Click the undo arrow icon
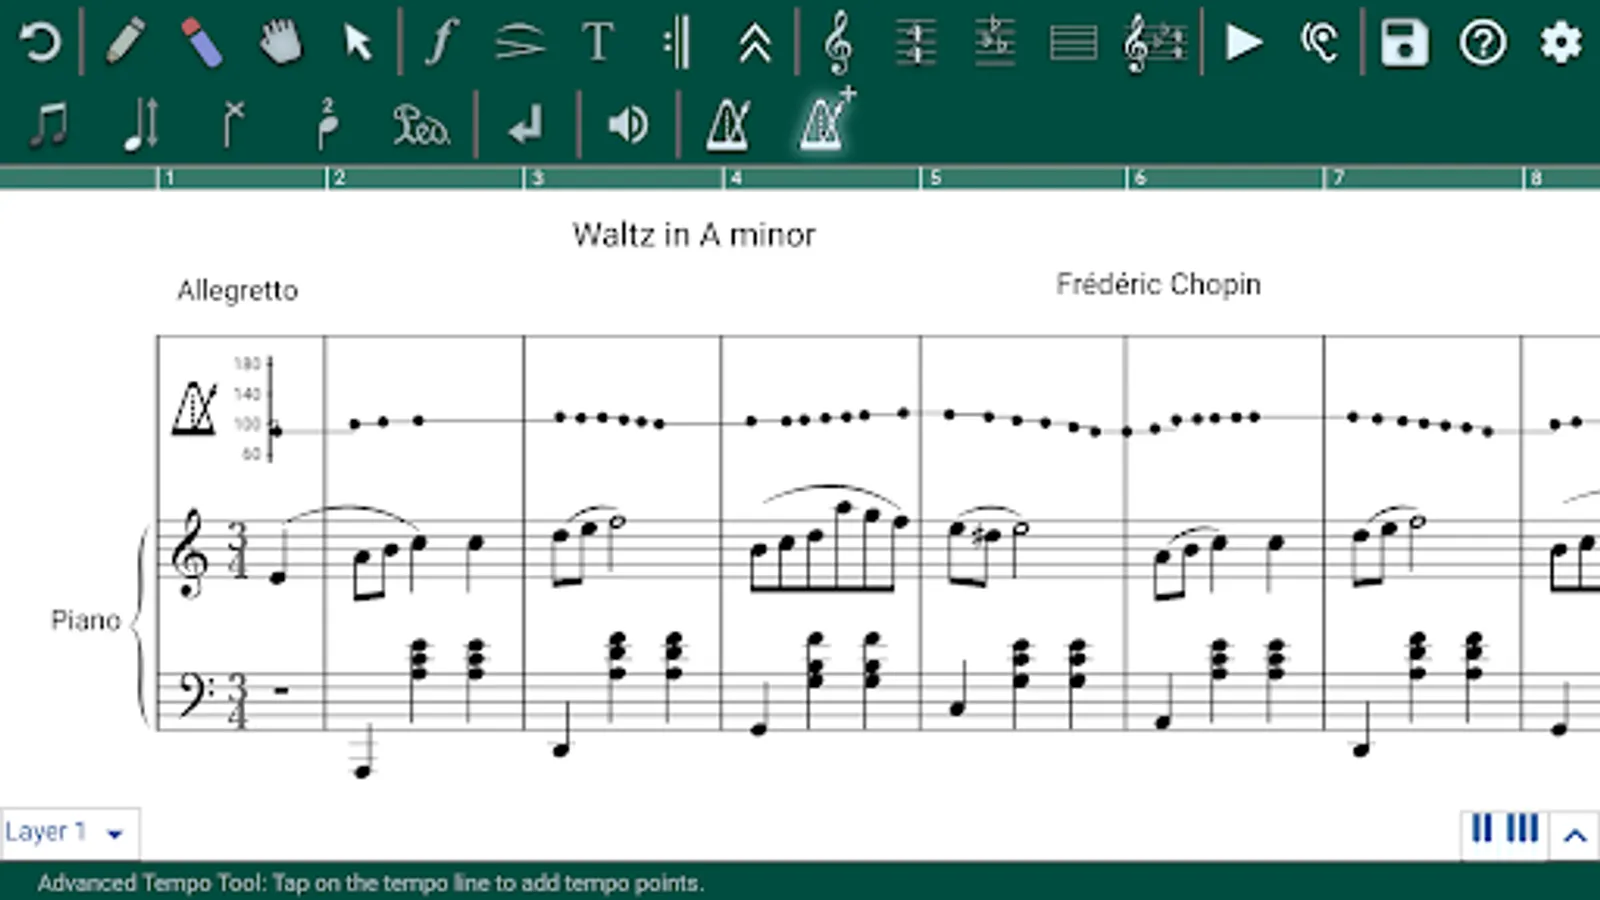Screen dimensions: 1600x900 pos(40,42)
